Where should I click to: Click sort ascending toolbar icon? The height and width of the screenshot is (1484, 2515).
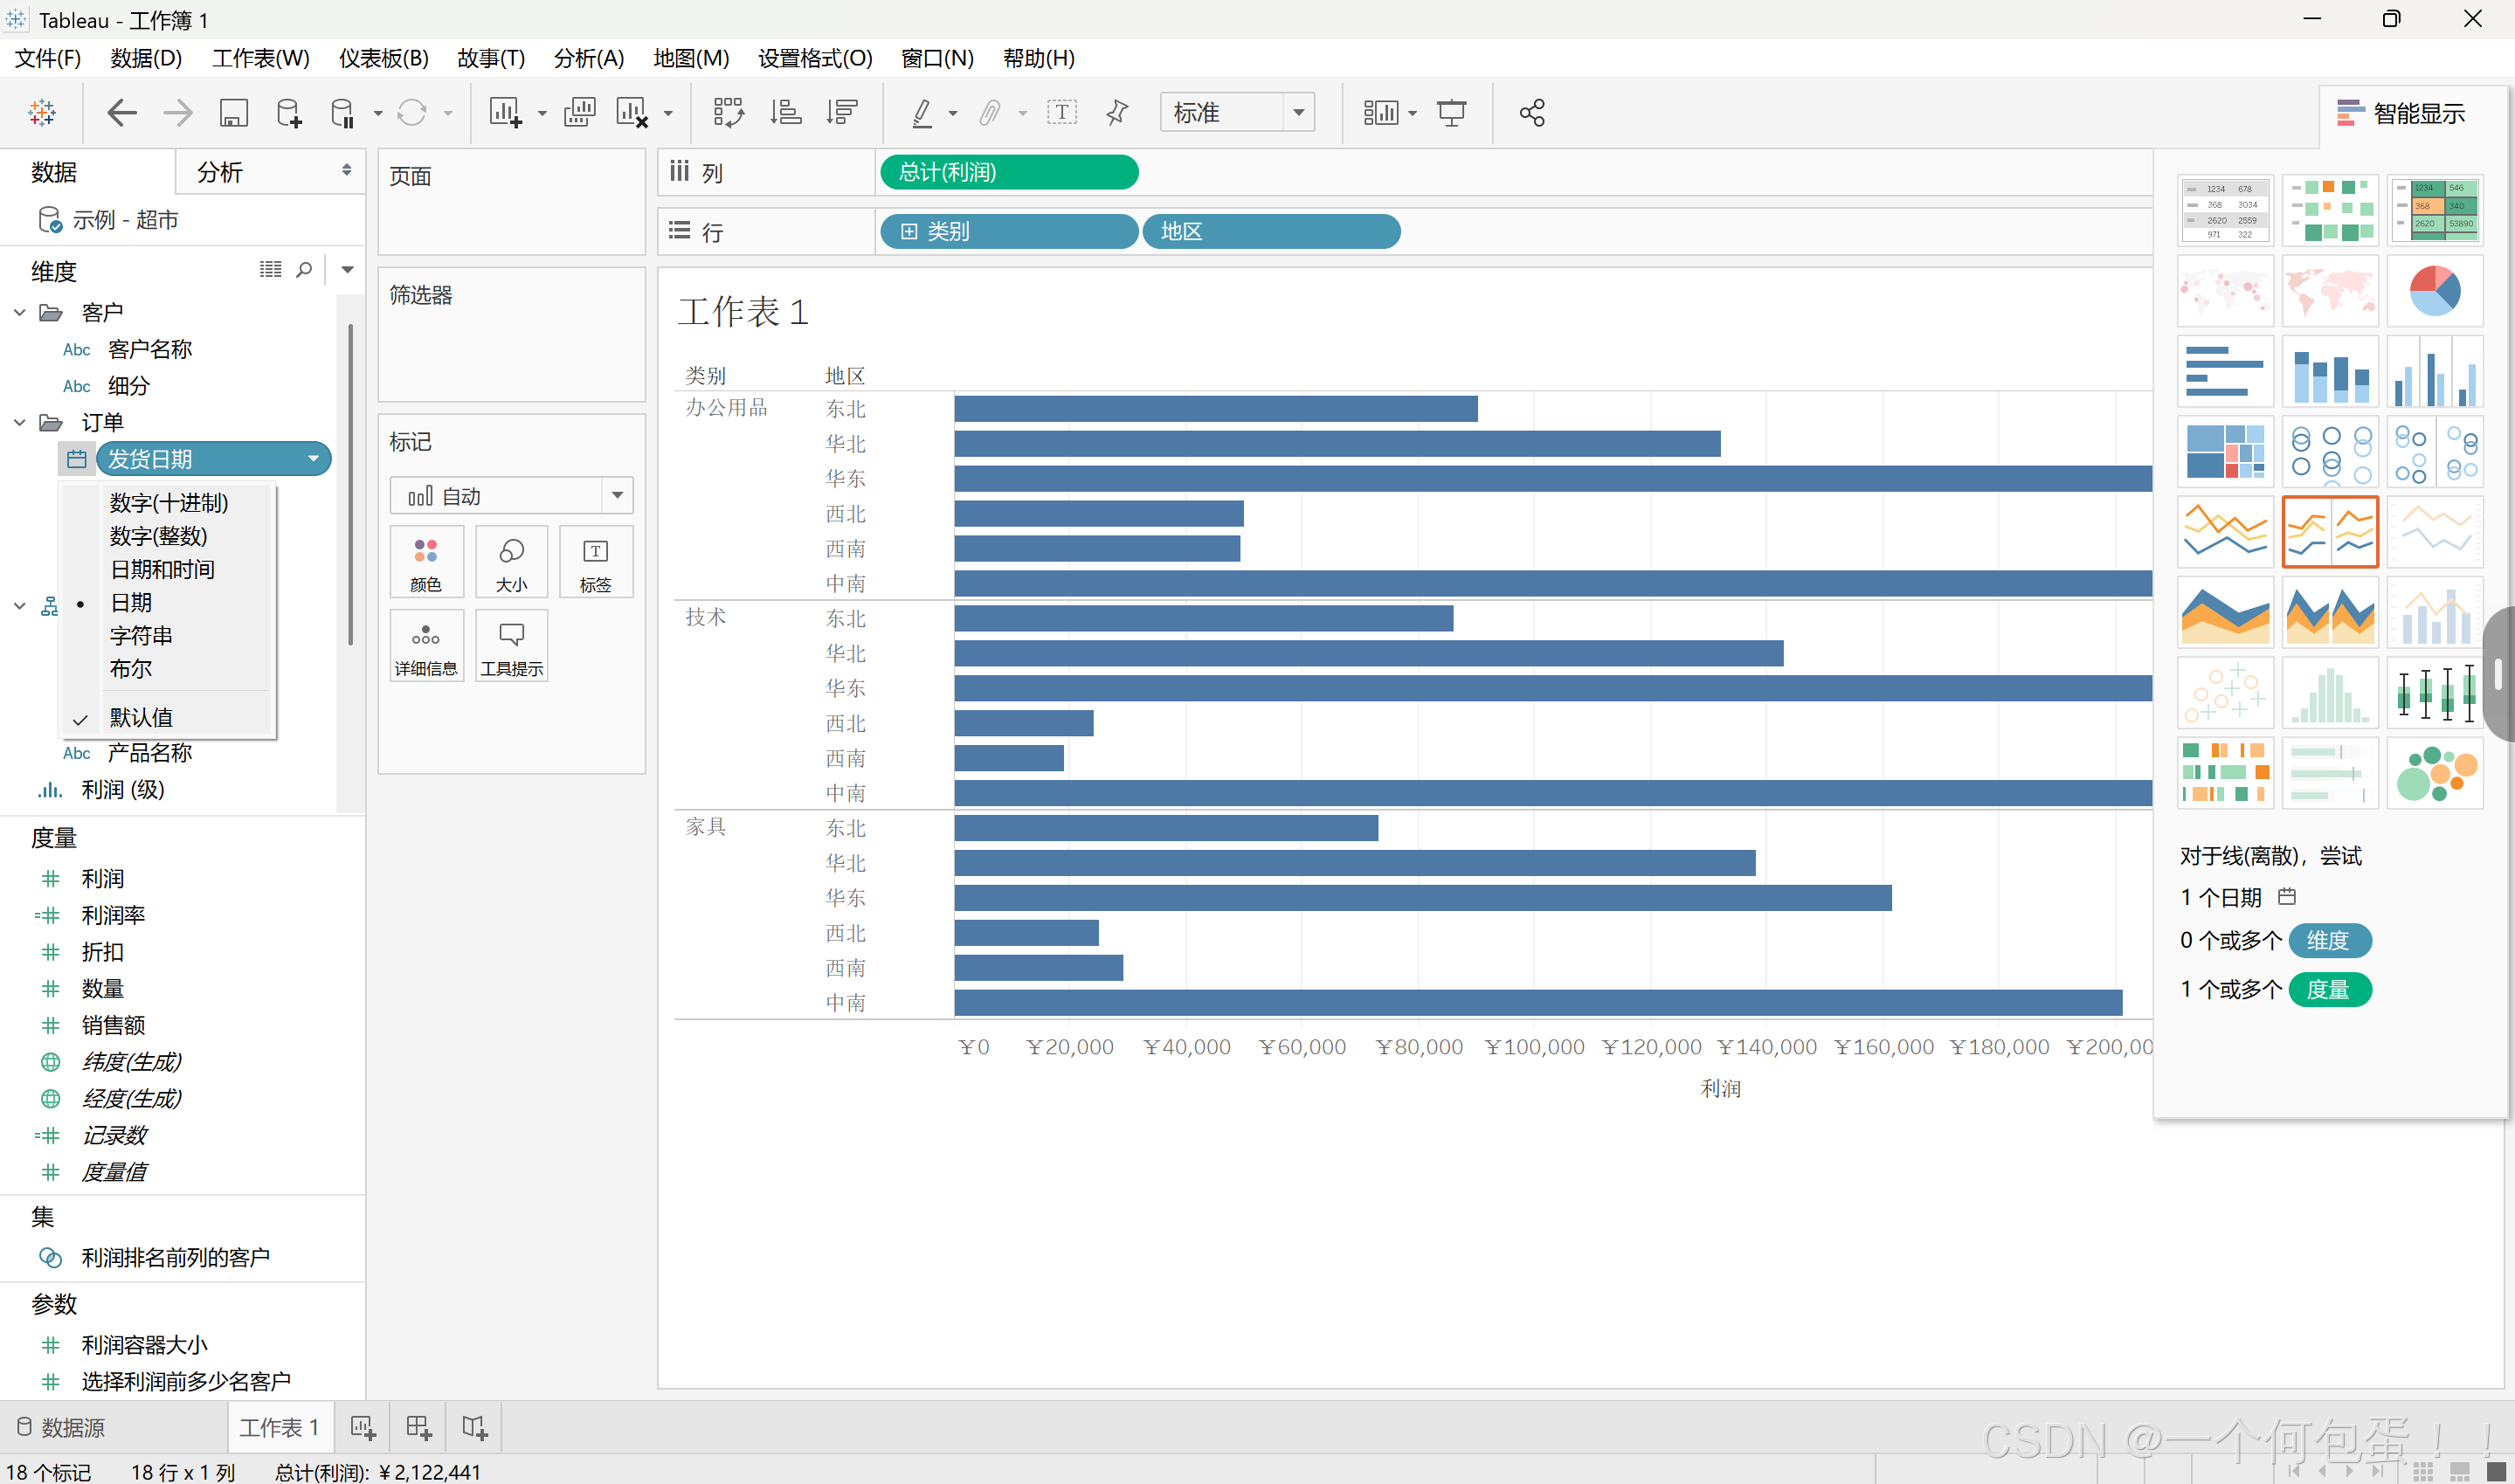pos(785,112)
